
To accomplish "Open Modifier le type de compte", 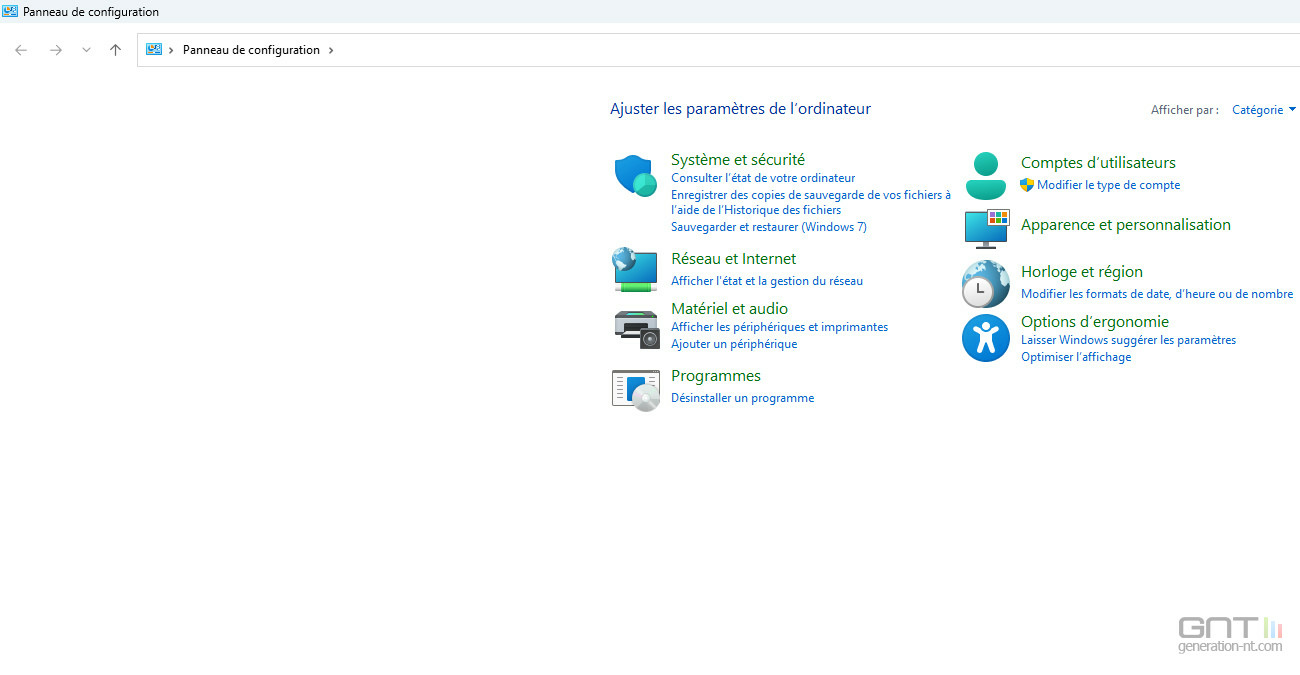I will 1108,185.
